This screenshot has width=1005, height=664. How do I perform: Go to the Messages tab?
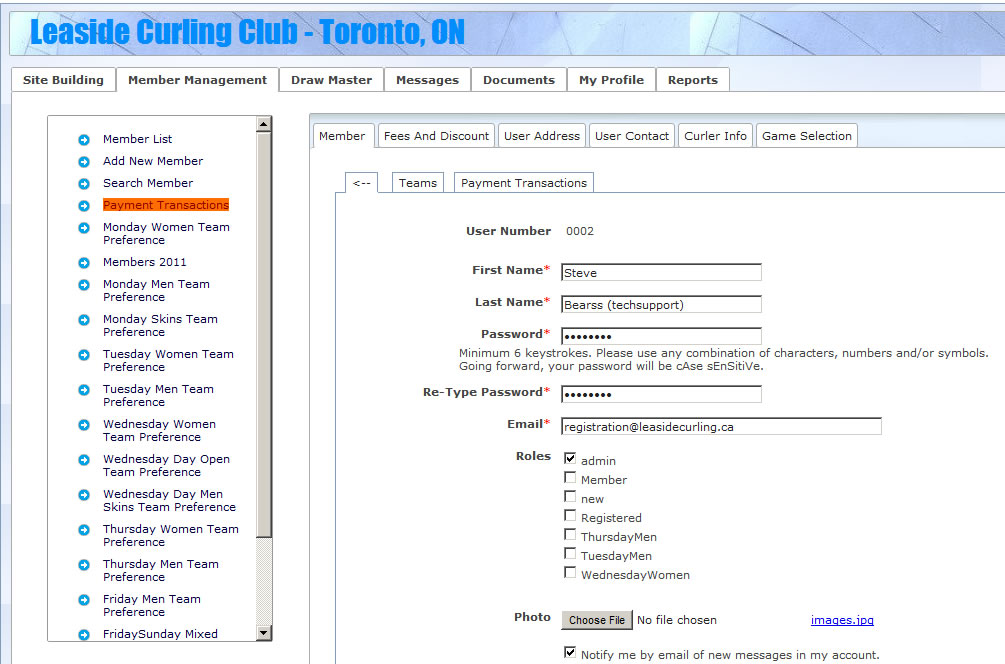pos(428,80)
